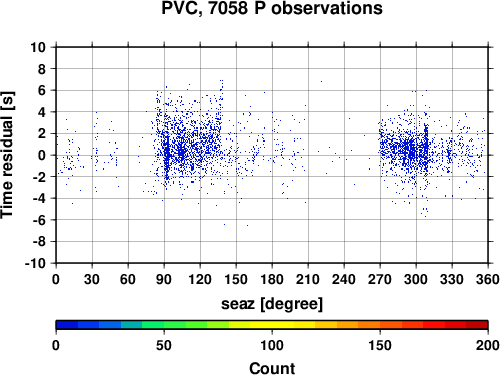Click the x-axis label "seaz [degree]"
The width and height of the screenshot is (500, 375).
(272, 304)
